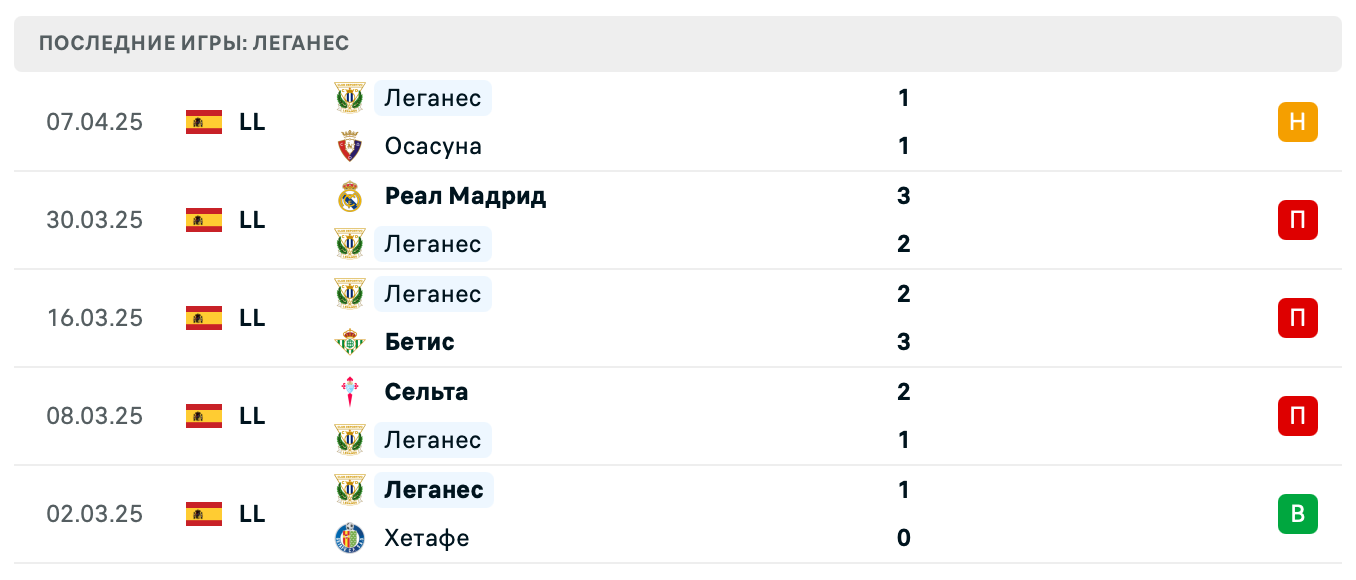Open the Реал Мадрид team link

coord(465,196)
